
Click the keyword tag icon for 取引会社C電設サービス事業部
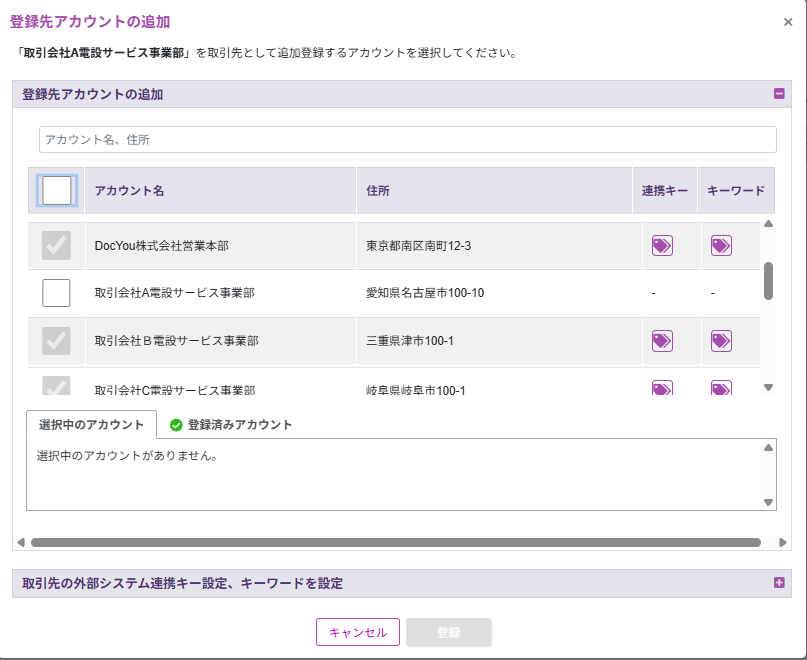click(x=721, y=388)
